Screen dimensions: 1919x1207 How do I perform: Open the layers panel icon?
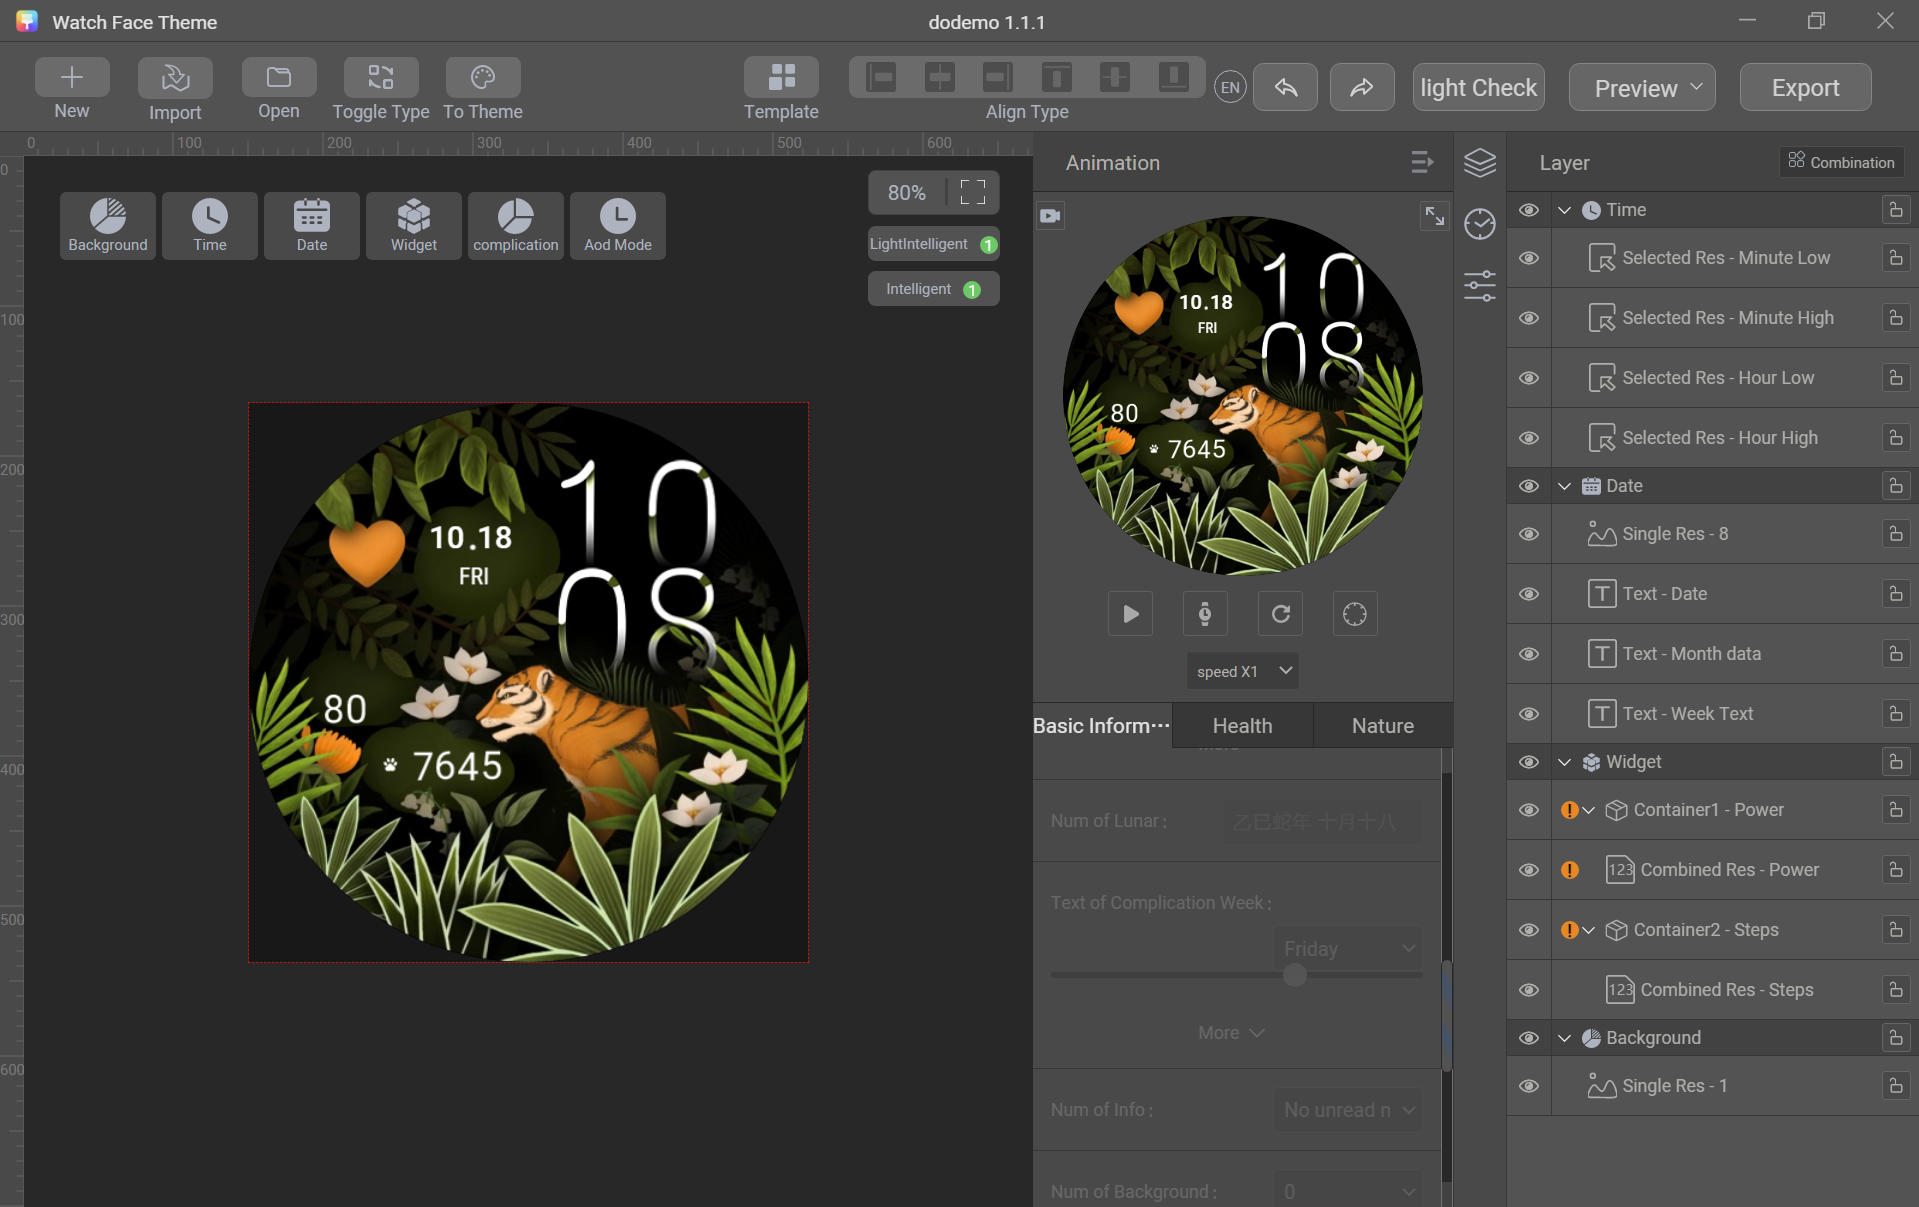point(1479,162)
